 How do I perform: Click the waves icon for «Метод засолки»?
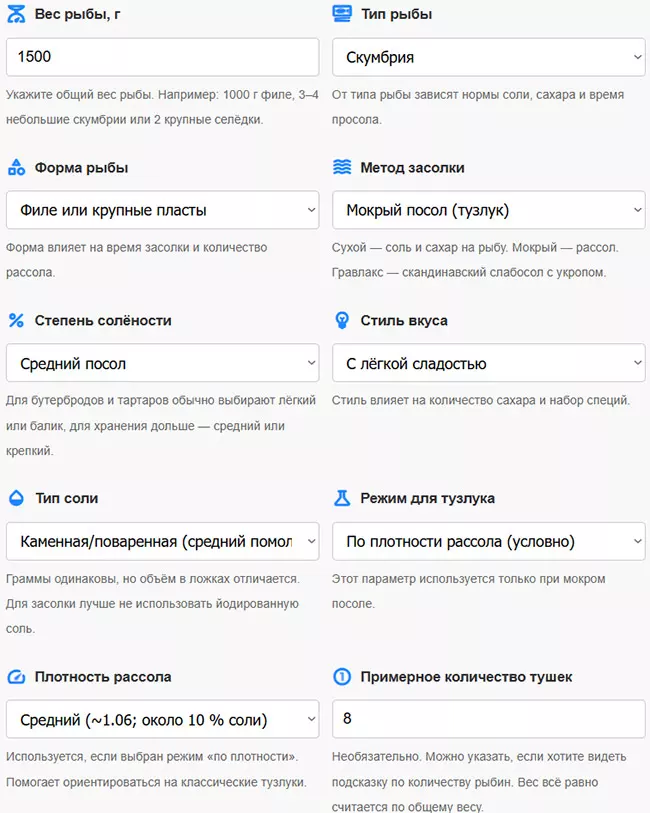[342, 167]
